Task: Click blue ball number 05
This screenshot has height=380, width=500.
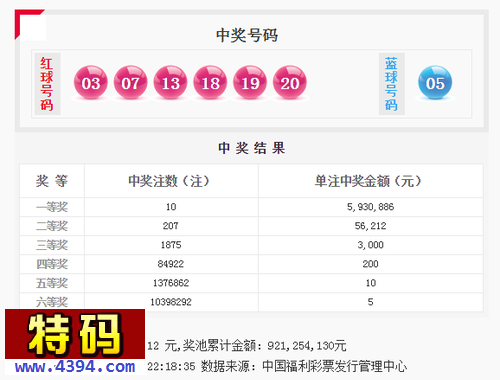Action: (x=435, y=82)
